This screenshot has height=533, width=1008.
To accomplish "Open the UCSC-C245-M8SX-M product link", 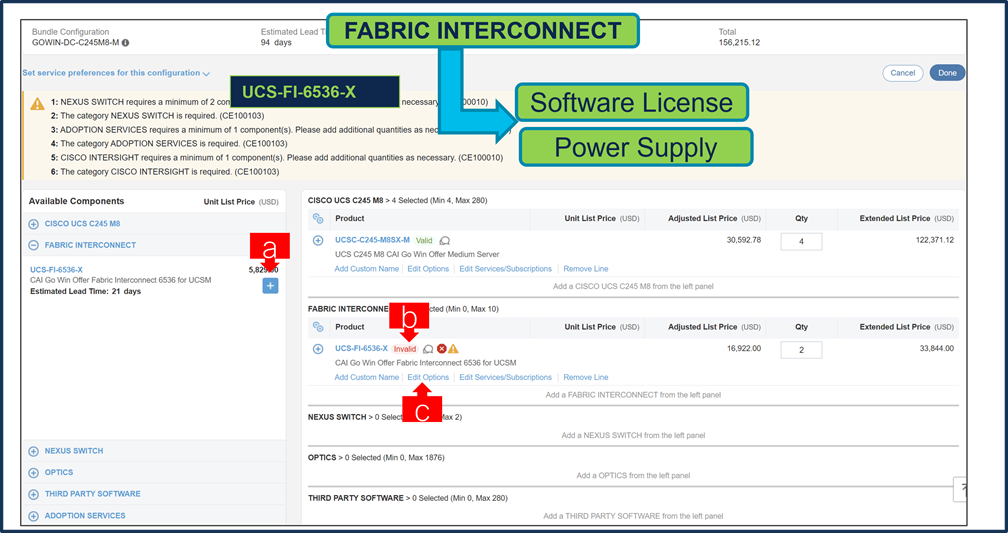I will click(372, 240).
